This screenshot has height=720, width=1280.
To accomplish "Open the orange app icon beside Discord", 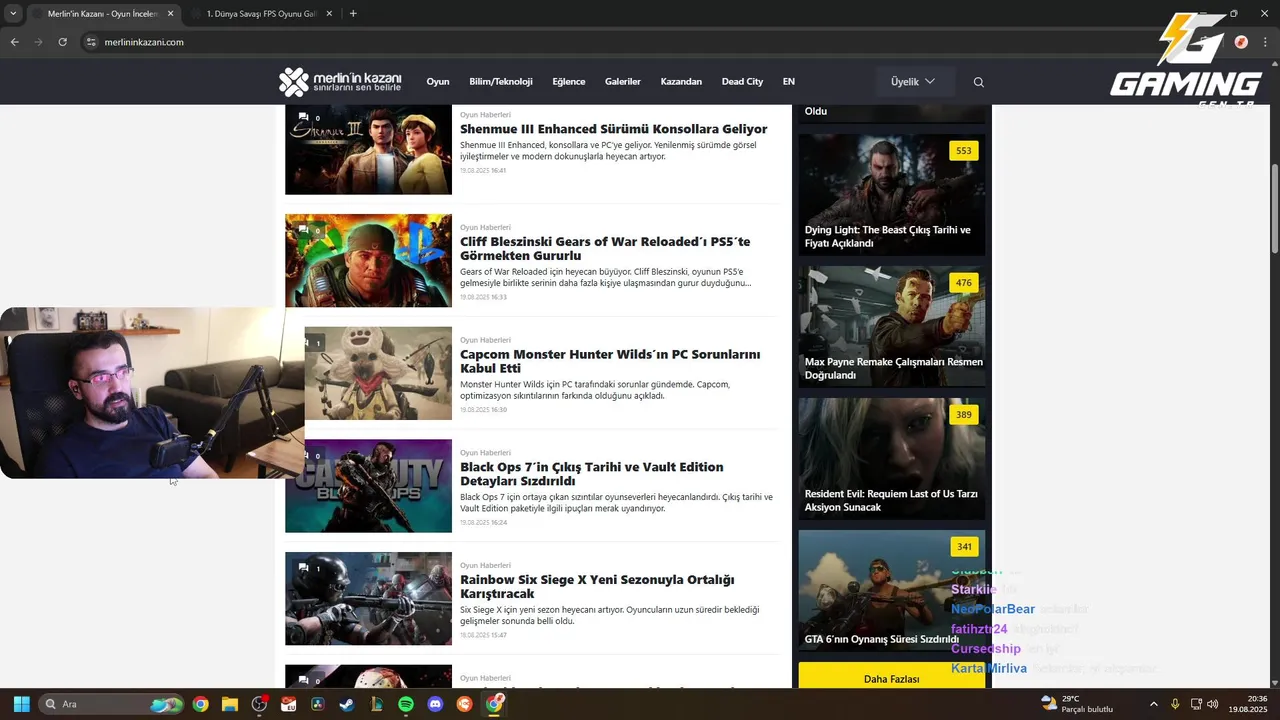I will (464, 704).
